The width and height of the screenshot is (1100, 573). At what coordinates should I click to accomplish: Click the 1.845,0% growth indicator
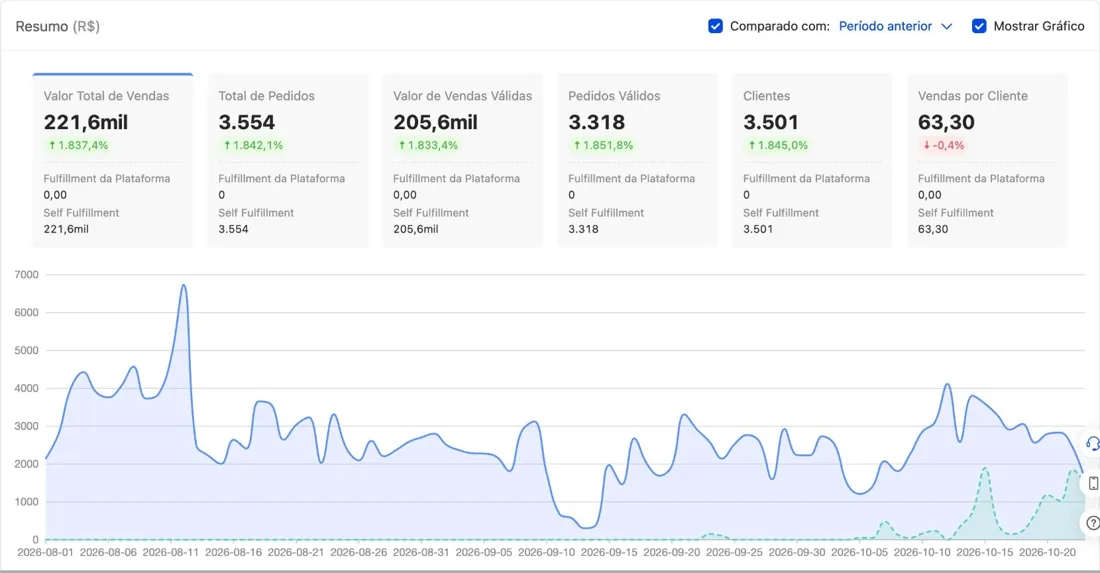[778, 145]
